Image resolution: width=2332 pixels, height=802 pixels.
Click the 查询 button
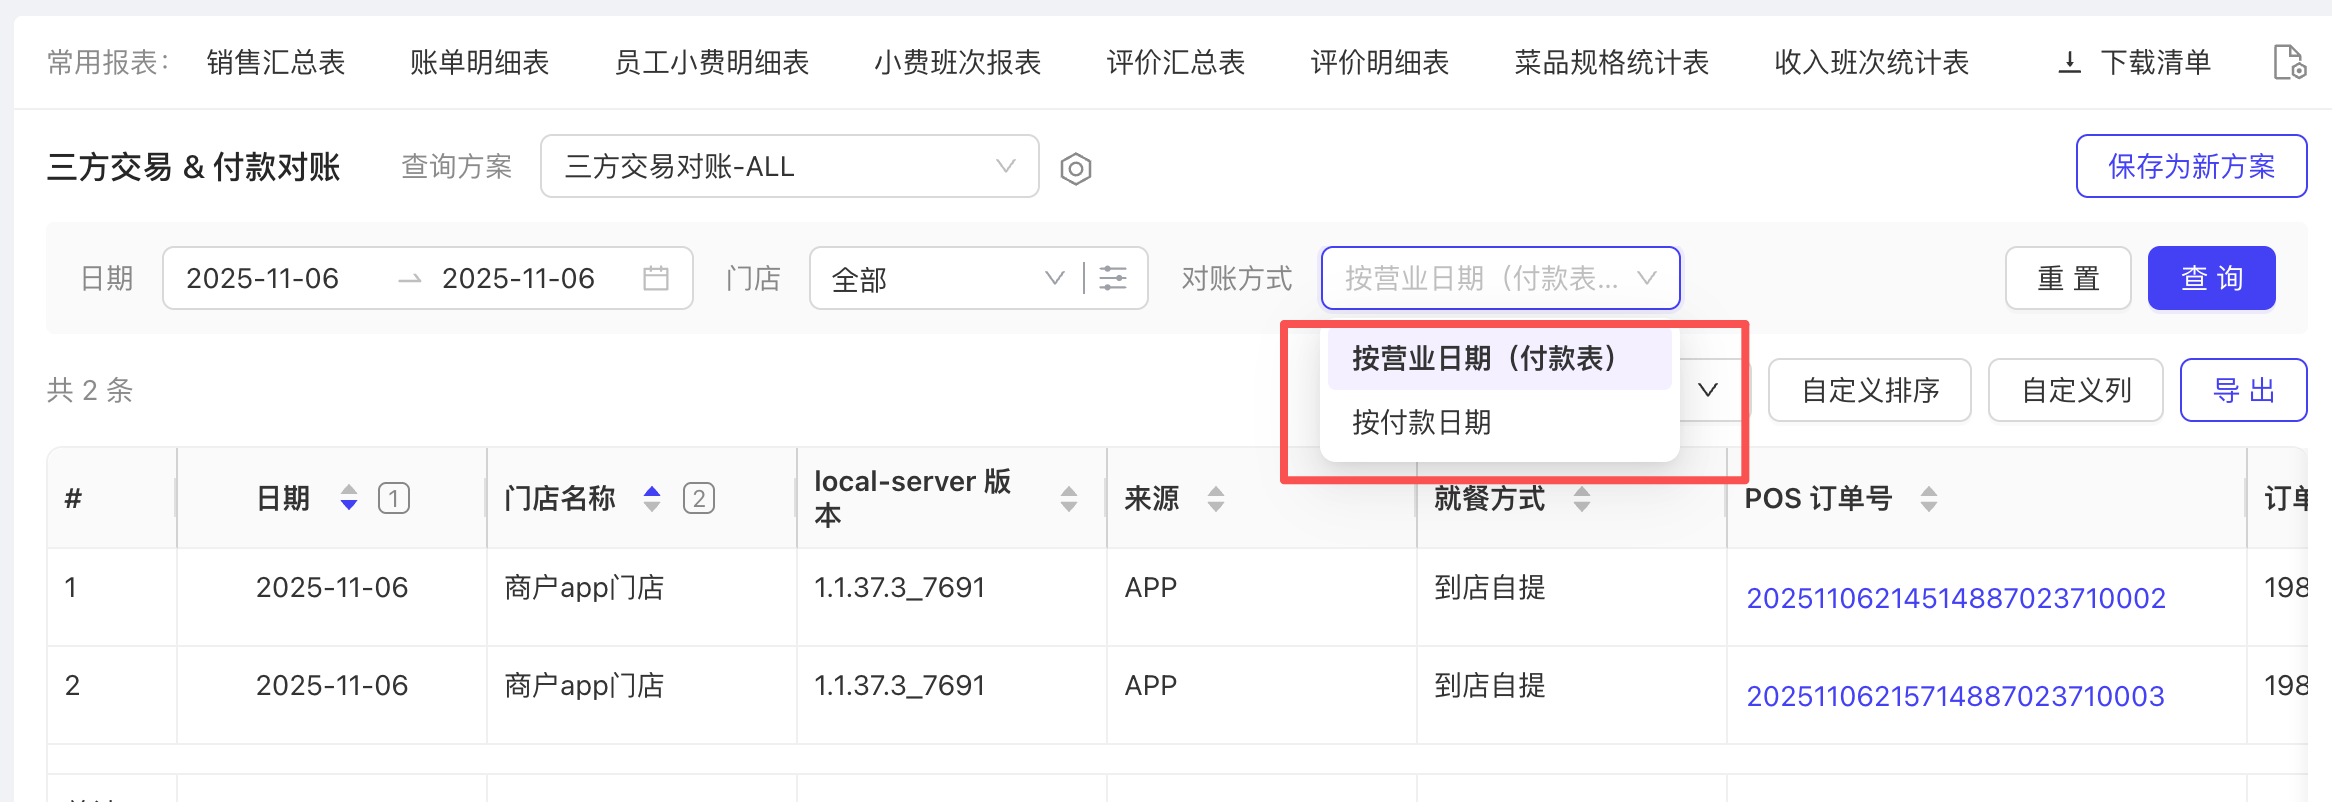click(2211, 278)
